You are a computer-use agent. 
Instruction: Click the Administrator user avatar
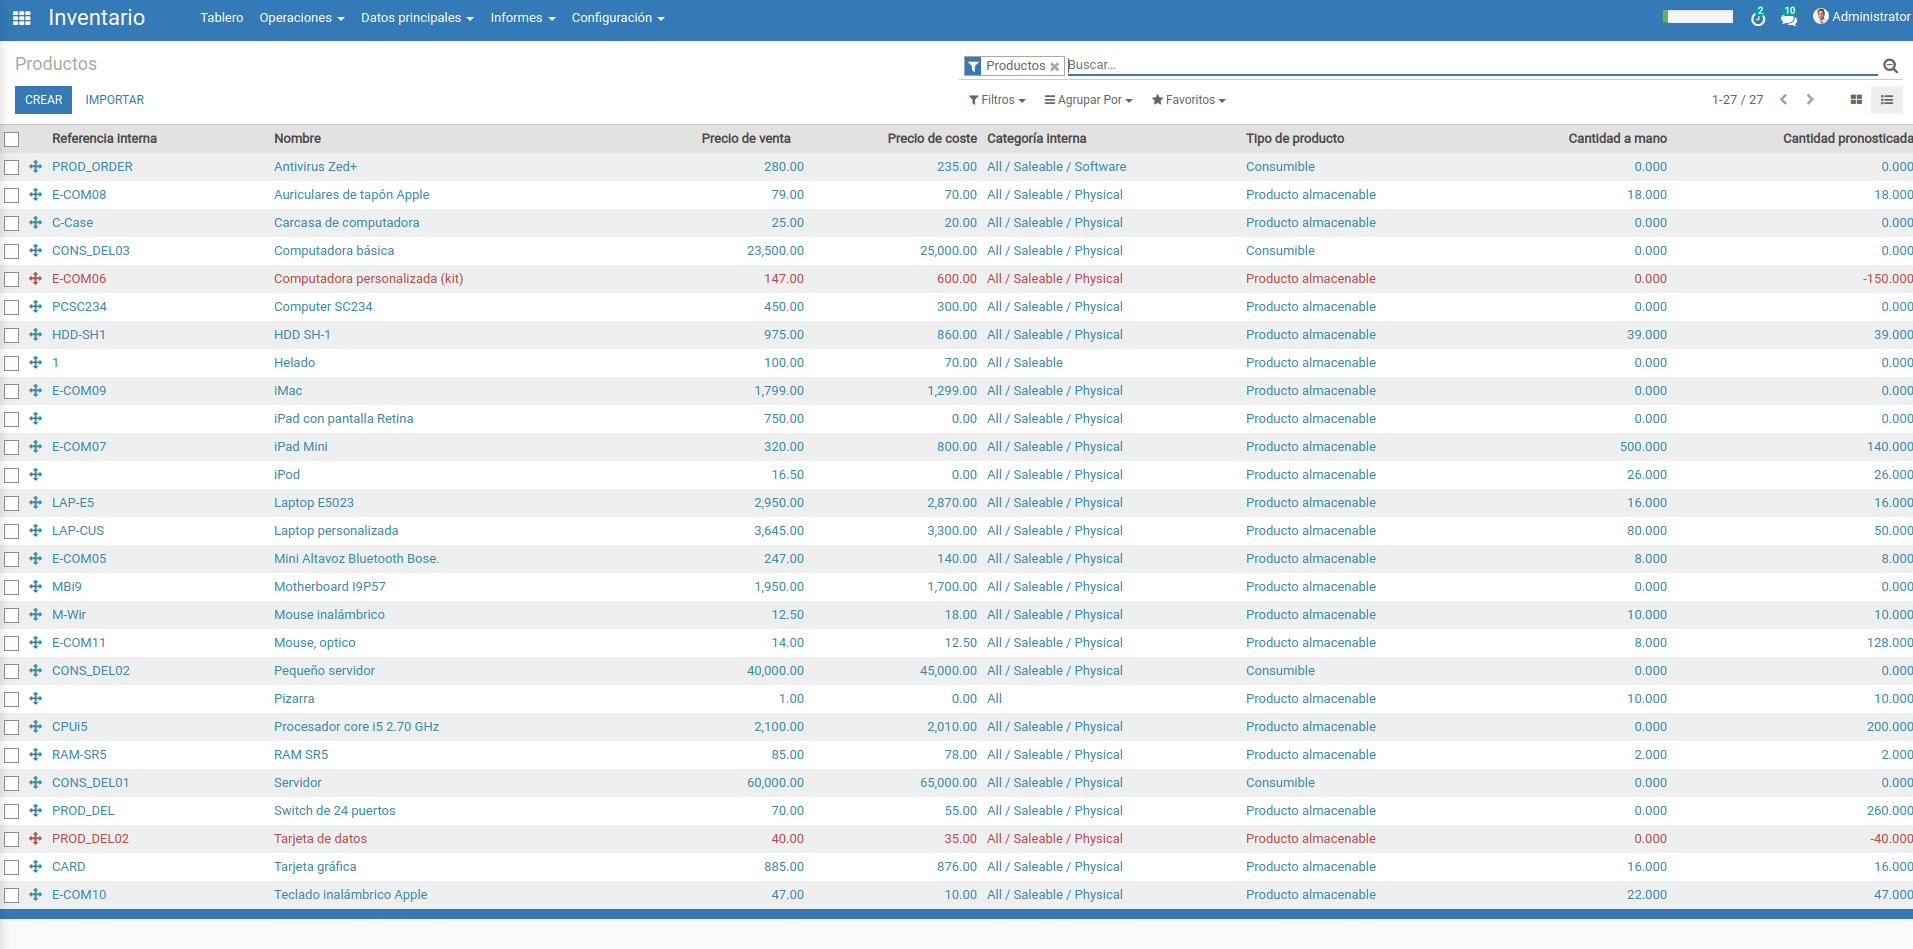1821,16
